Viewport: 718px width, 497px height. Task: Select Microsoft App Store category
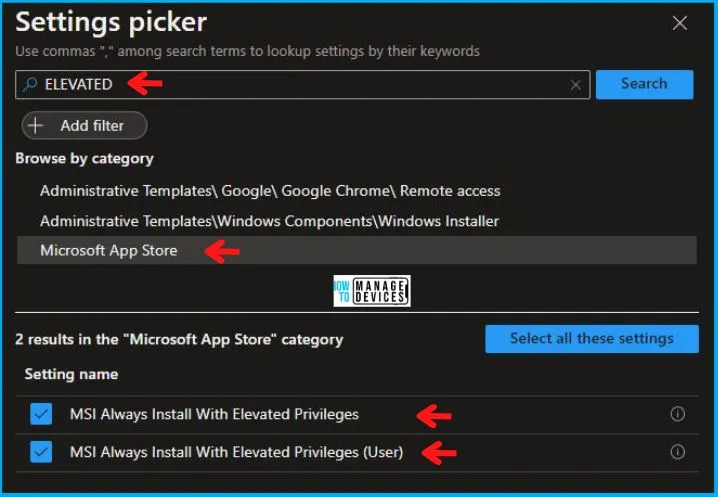tap(357, 250)
